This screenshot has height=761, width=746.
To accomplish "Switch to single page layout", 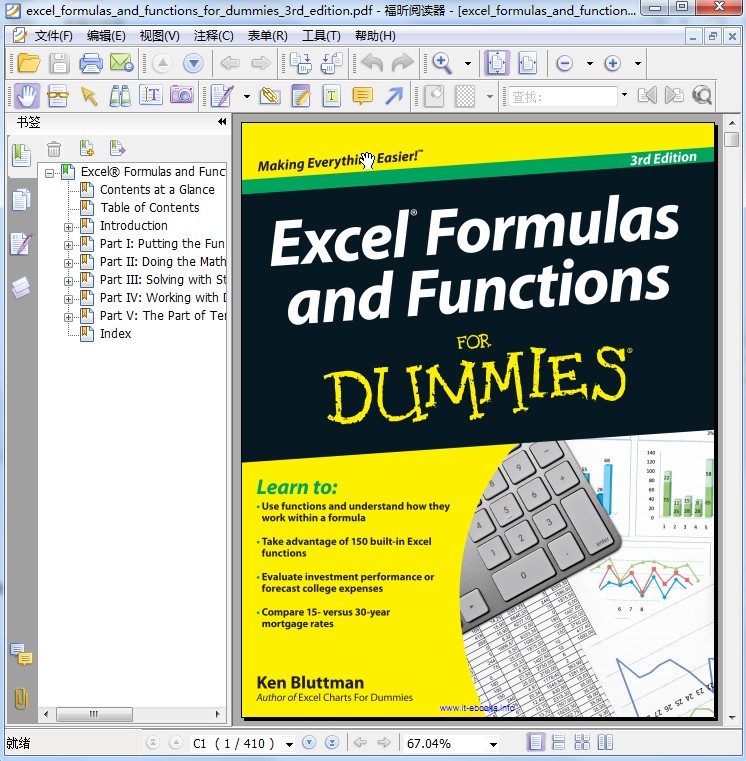I will pos(535,743).
